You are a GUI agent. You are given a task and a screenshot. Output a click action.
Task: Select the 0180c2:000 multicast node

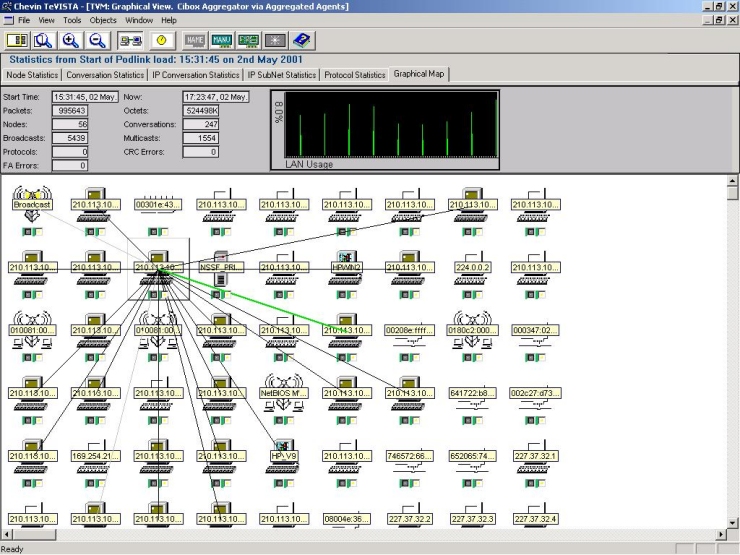(x=472, y=330)
